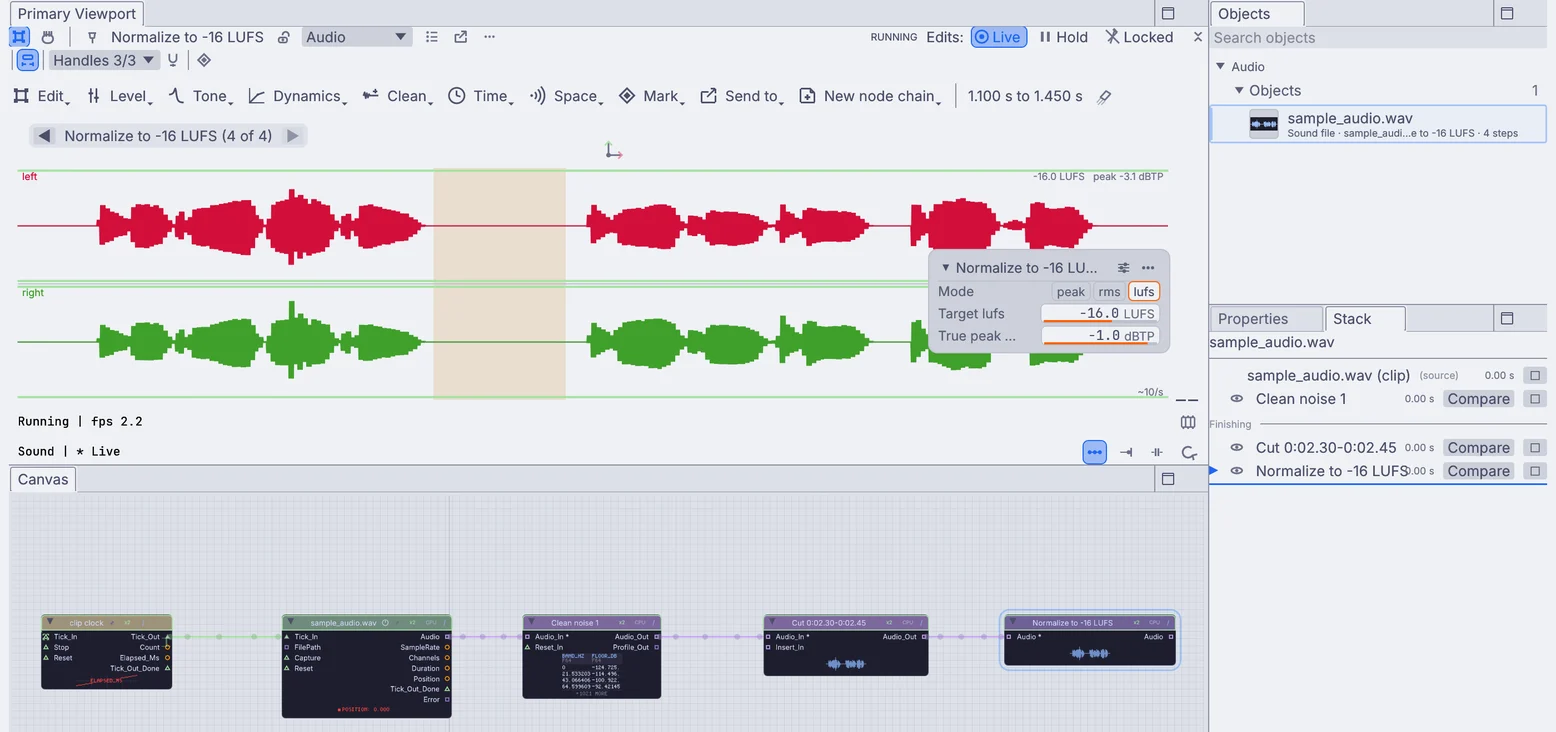Open the three-dots overflow menu in viewport header
1556x732 pixels.
click(489, 37)
